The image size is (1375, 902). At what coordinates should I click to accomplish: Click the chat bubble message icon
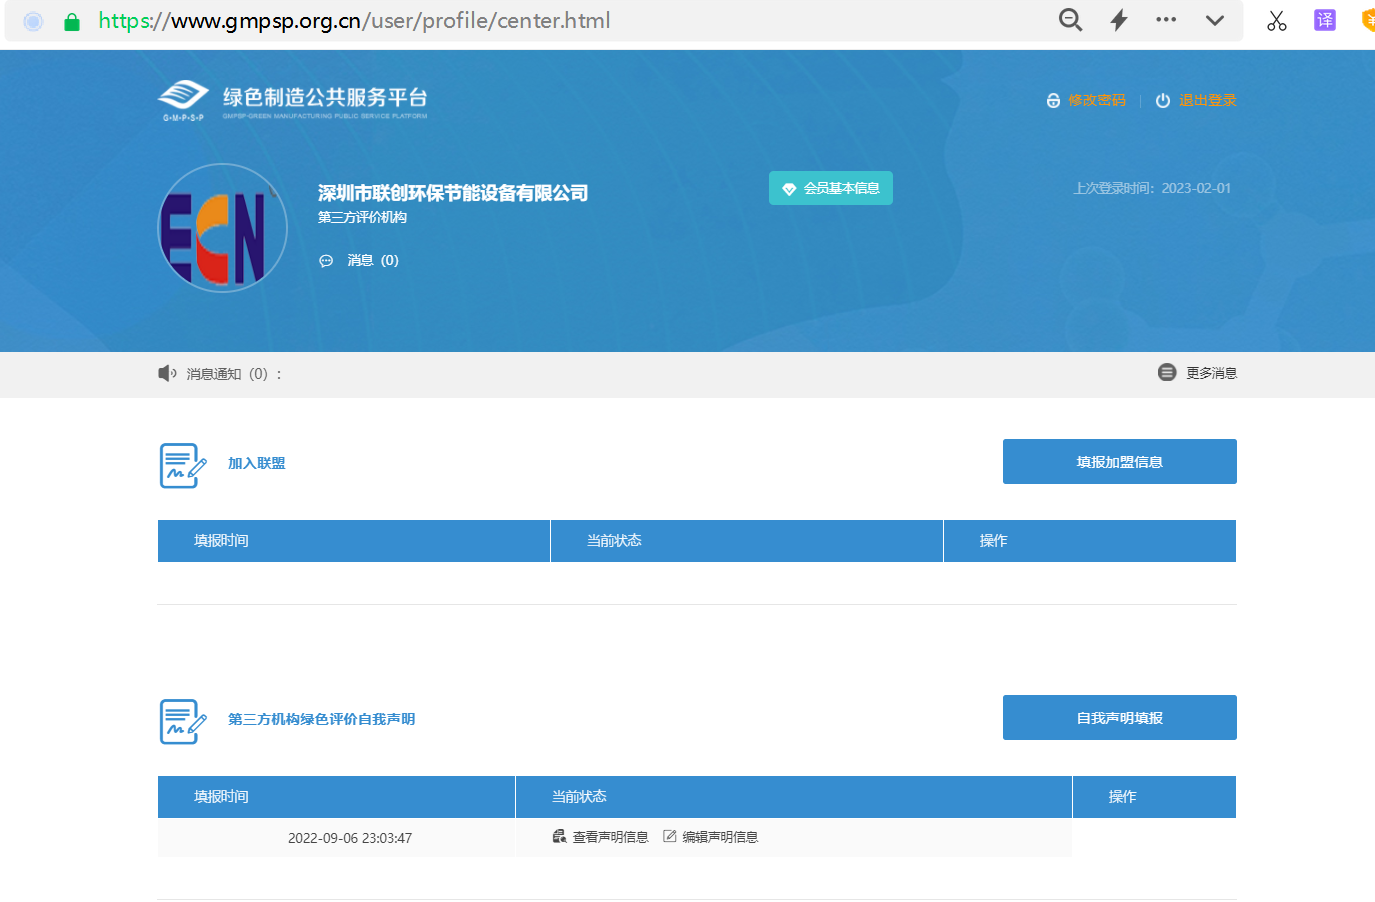[x=326, y=261]
